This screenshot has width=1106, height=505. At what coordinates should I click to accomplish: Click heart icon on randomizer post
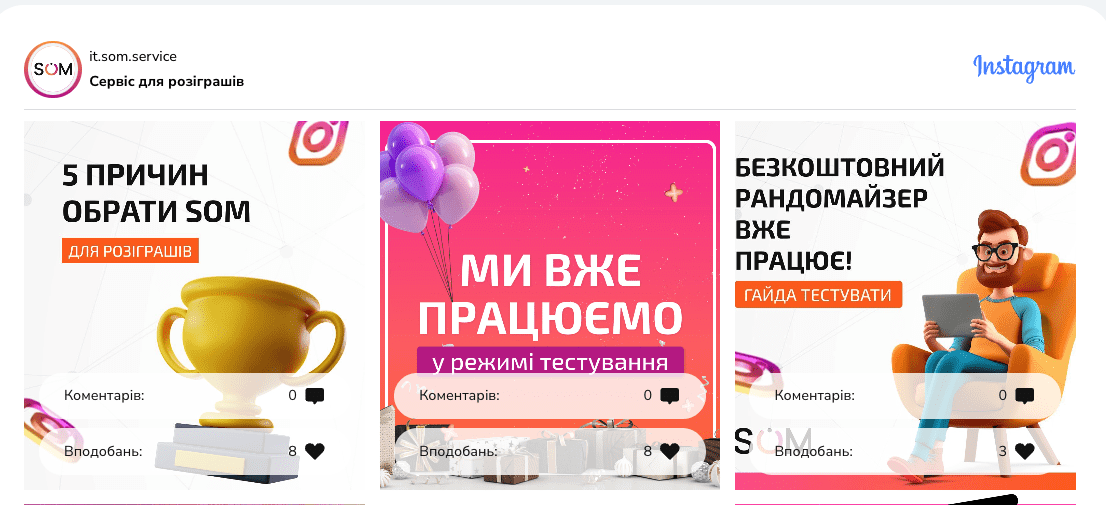pyautogui.click(x=1024, y=451)
